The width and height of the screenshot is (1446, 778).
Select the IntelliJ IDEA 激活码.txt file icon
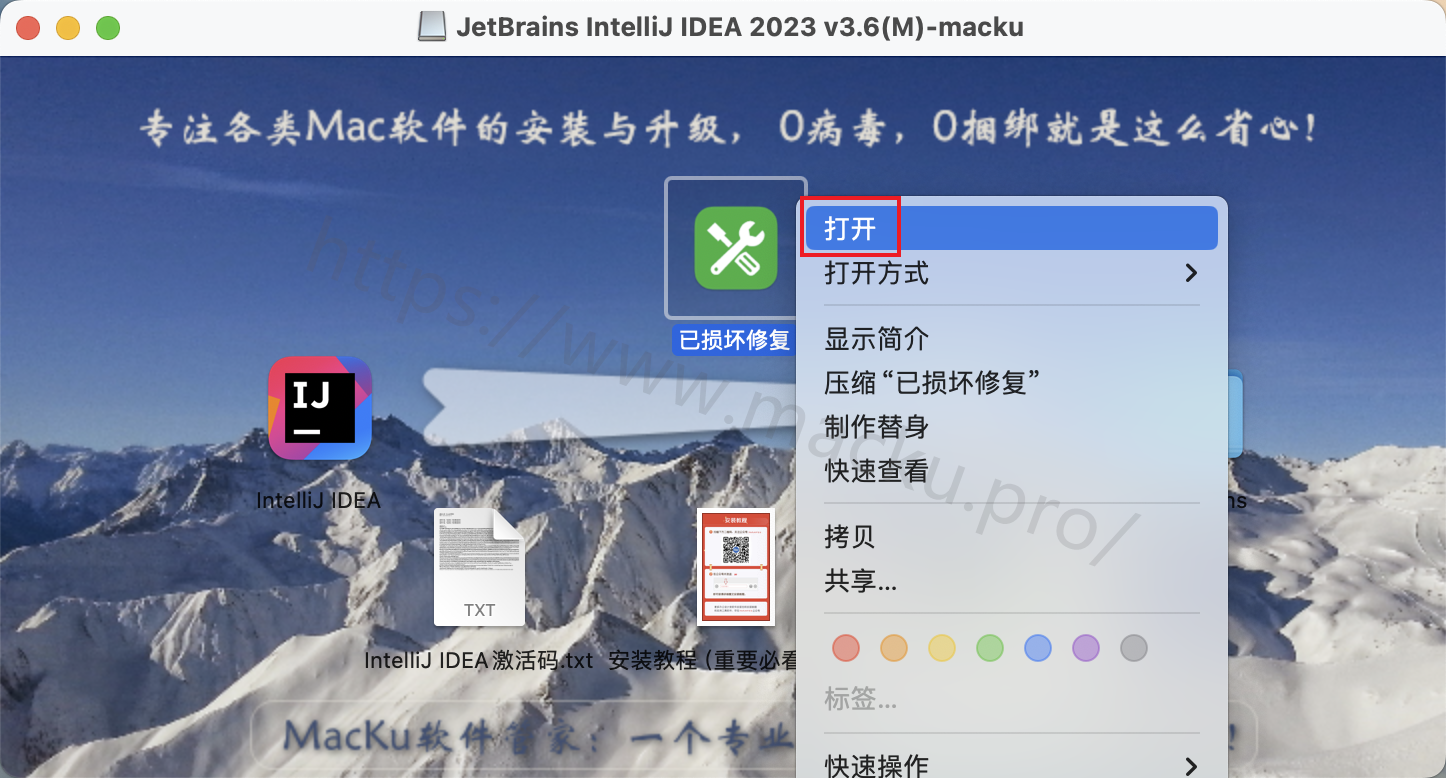tap(479, 567)
